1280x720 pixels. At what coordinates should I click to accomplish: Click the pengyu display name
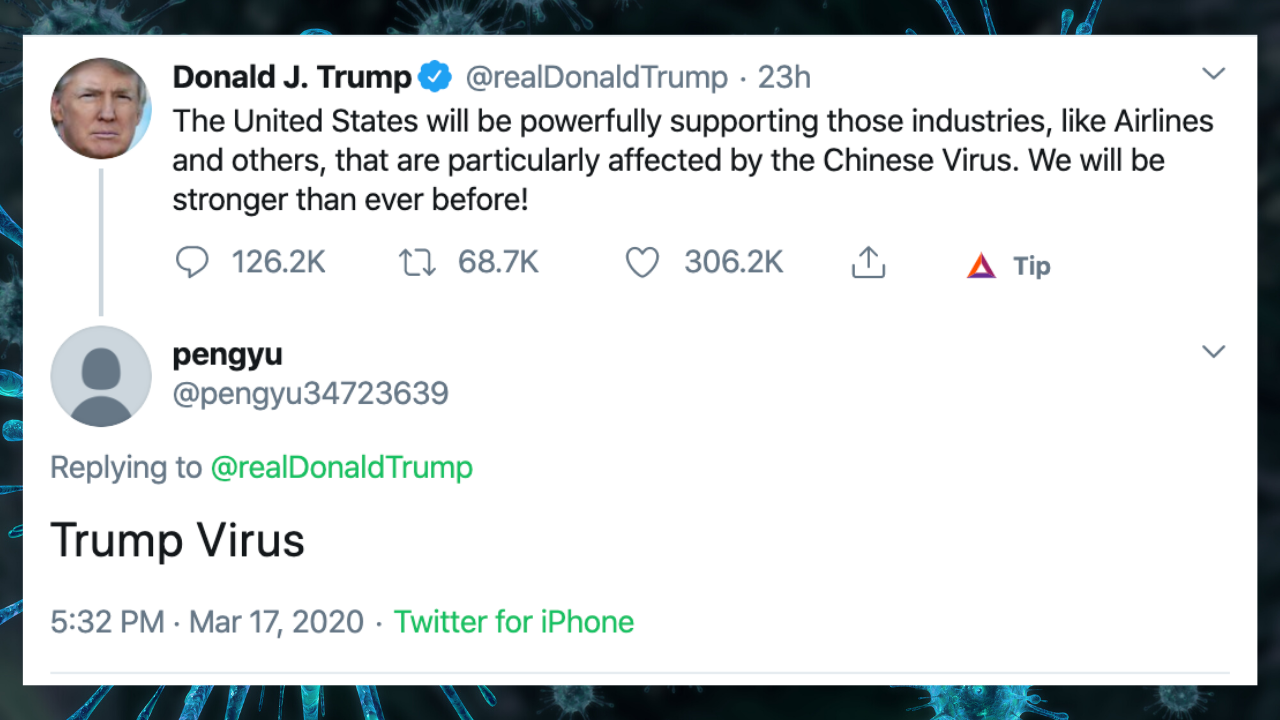click(x=227, y=354)
